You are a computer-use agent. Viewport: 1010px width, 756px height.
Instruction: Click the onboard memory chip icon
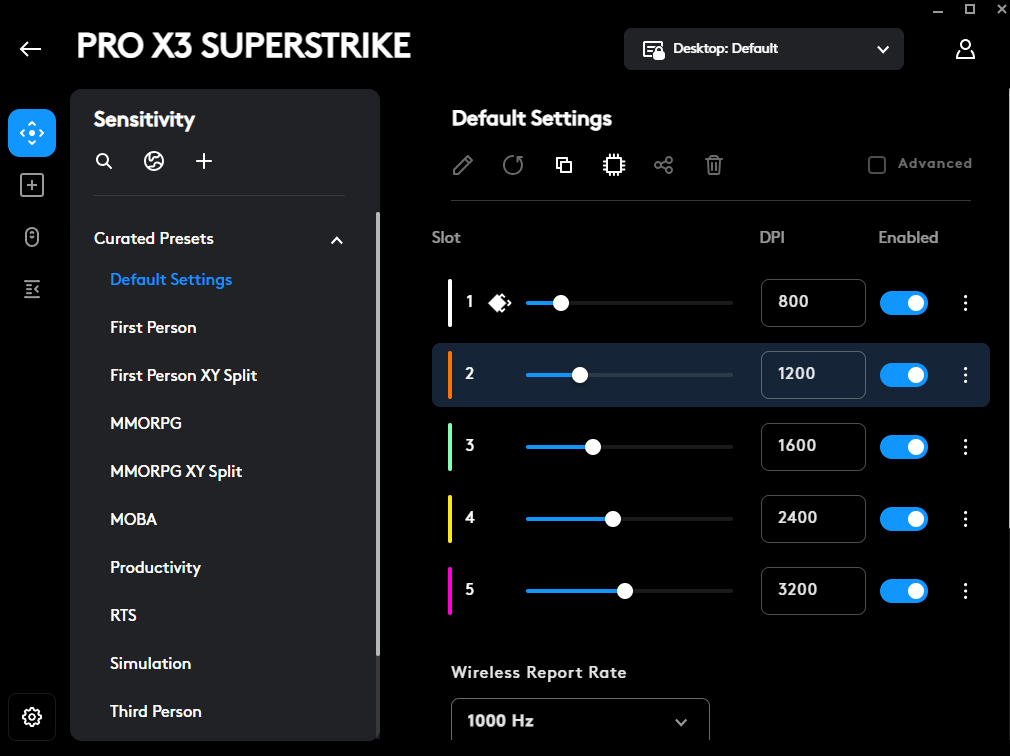pos(614,165)
